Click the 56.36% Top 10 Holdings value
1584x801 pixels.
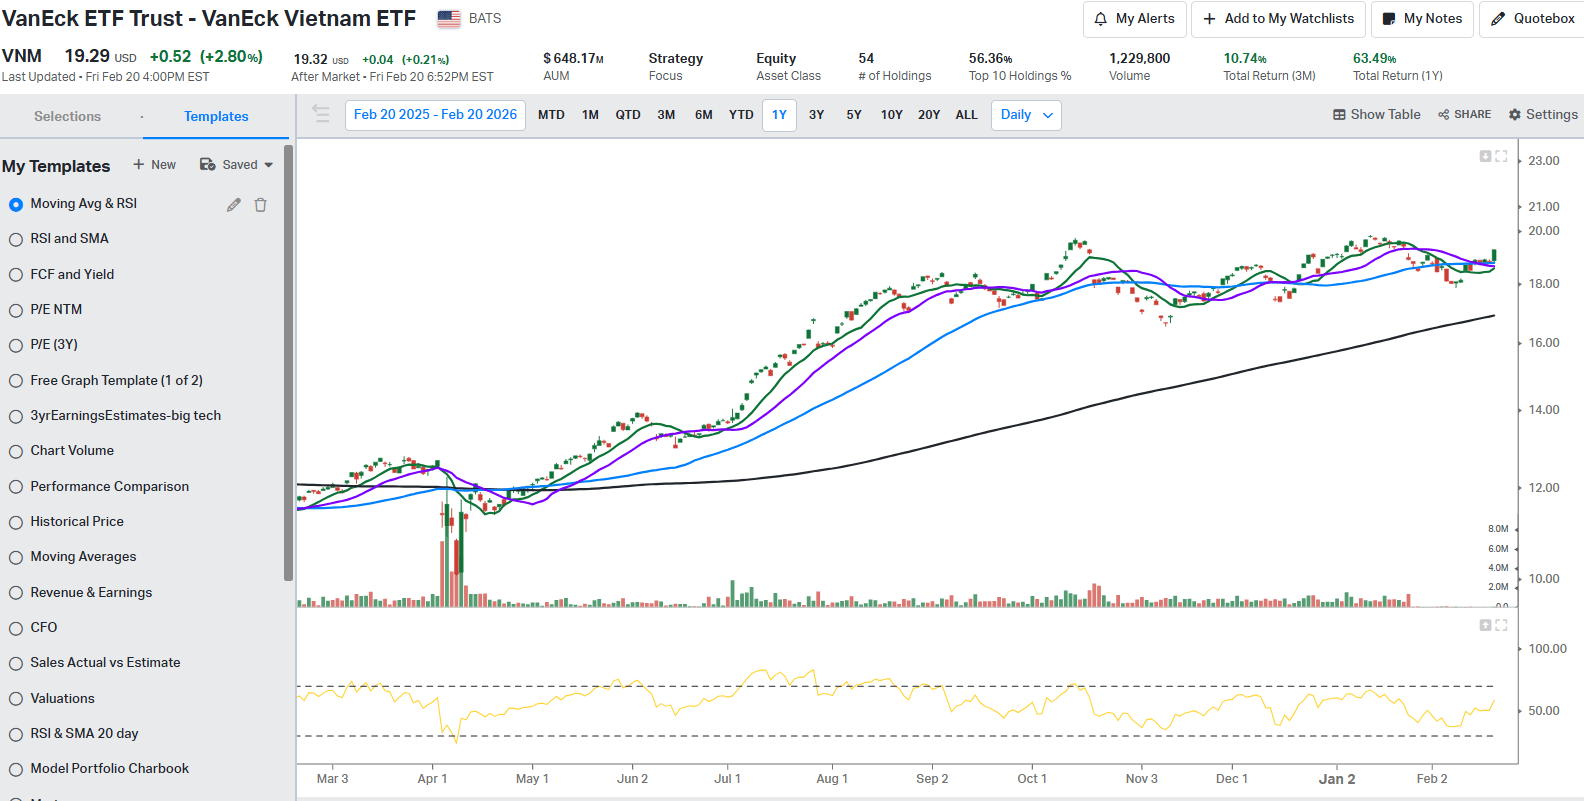(990, 59)
